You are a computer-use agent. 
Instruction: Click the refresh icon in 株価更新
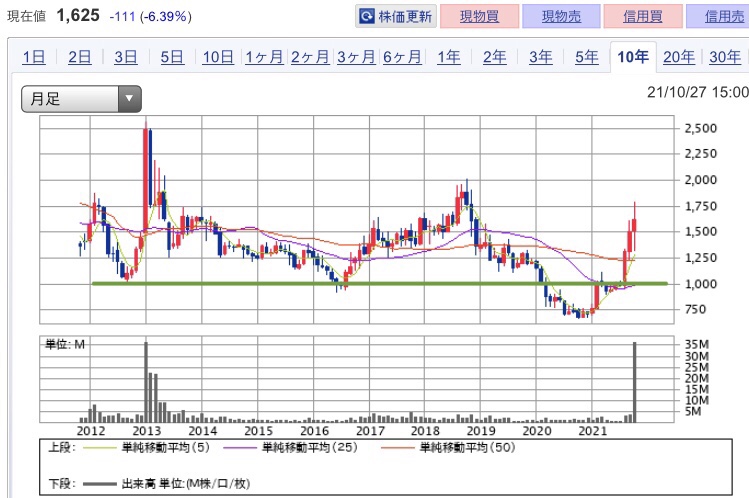367,17
